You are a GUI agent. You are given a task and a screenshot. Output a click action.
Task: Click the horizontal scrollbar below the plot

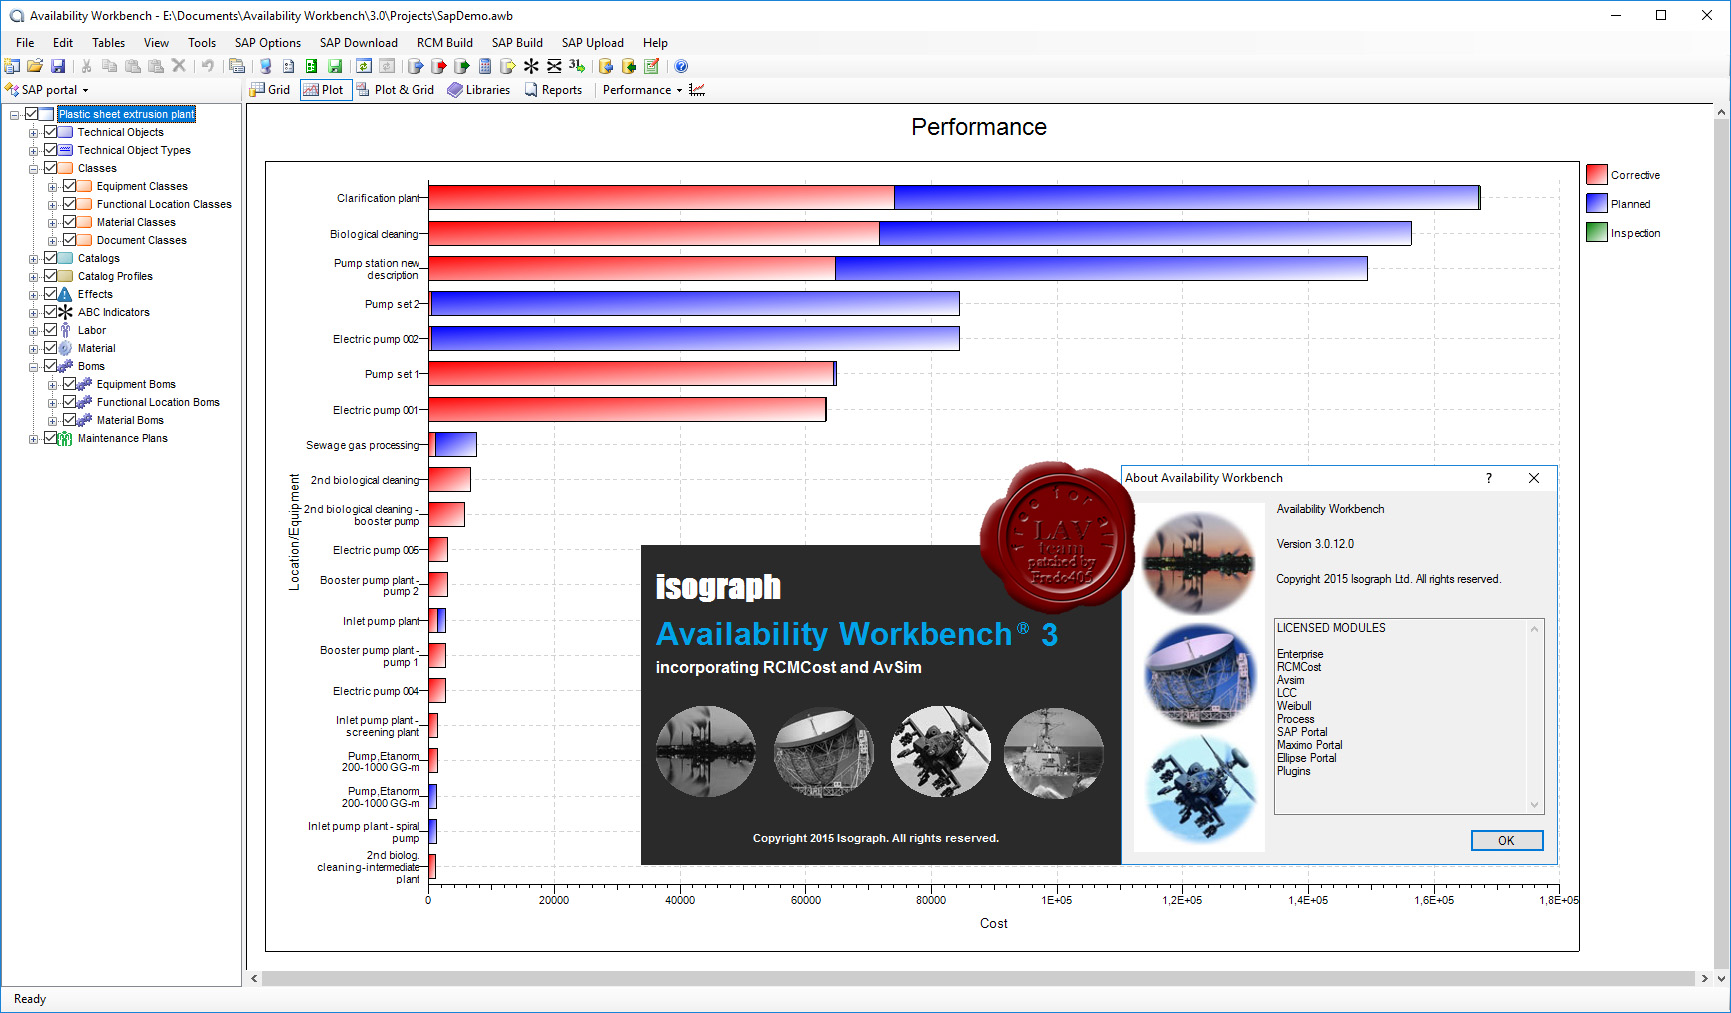click(979, 978)
